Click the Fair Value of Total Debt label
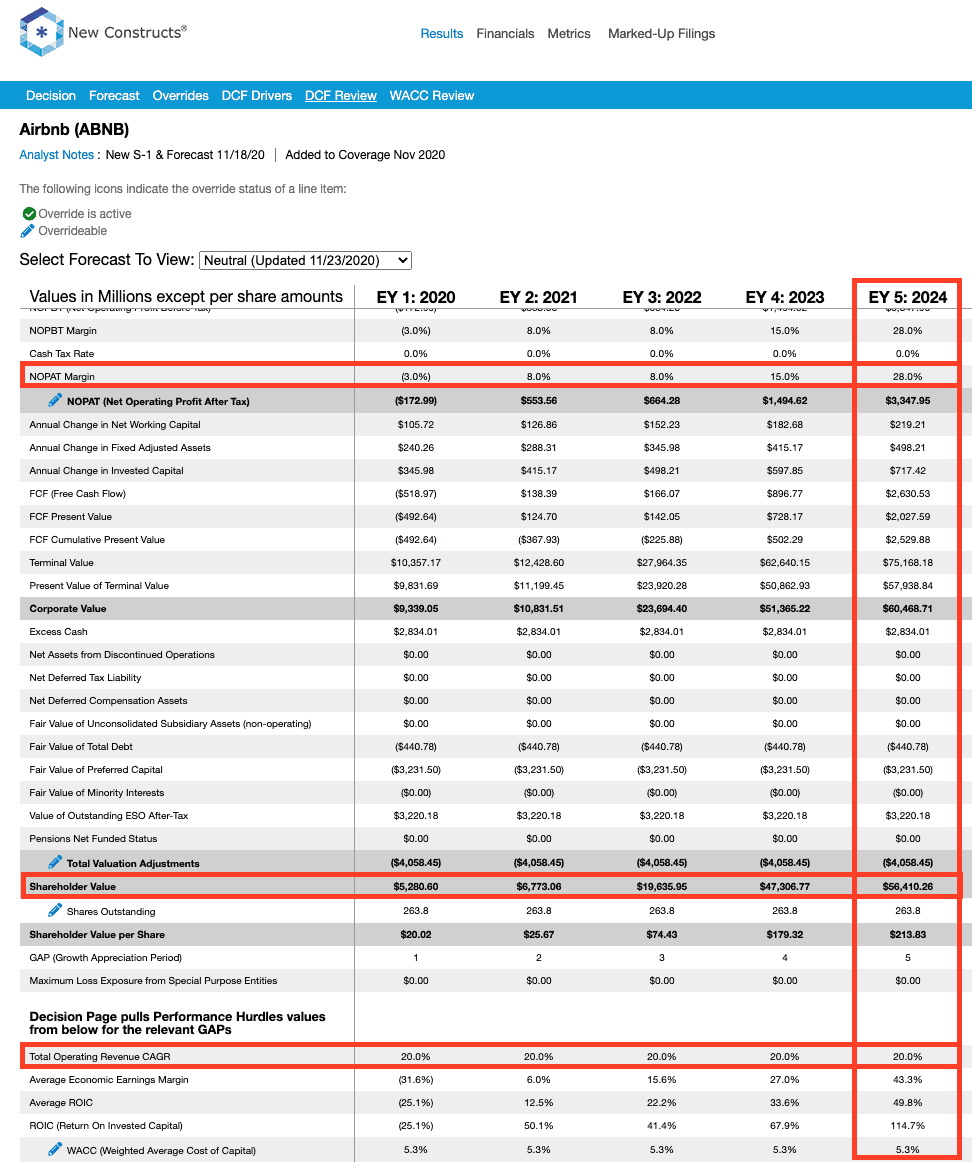The image size is (972, 1162). point(81,746)
